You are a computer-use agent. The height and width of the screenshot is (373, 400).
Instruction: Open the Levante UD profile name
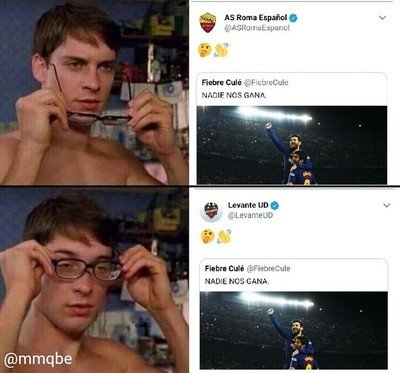(x=248, y=205)
